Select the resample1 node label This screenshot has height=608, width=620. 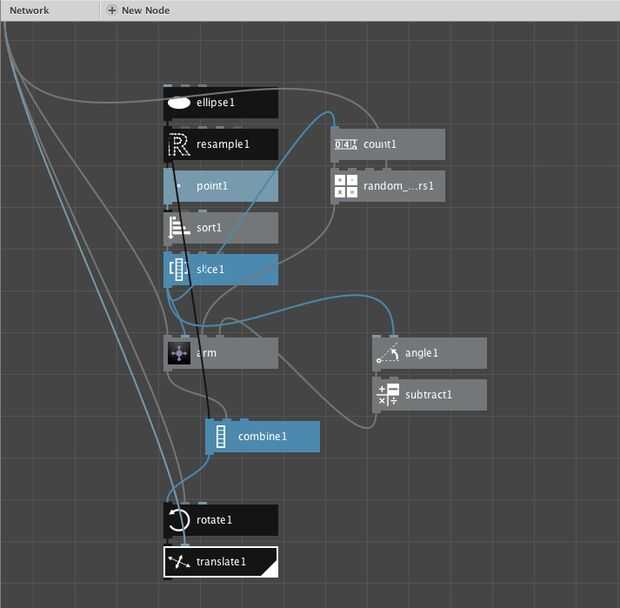point(223,144)
